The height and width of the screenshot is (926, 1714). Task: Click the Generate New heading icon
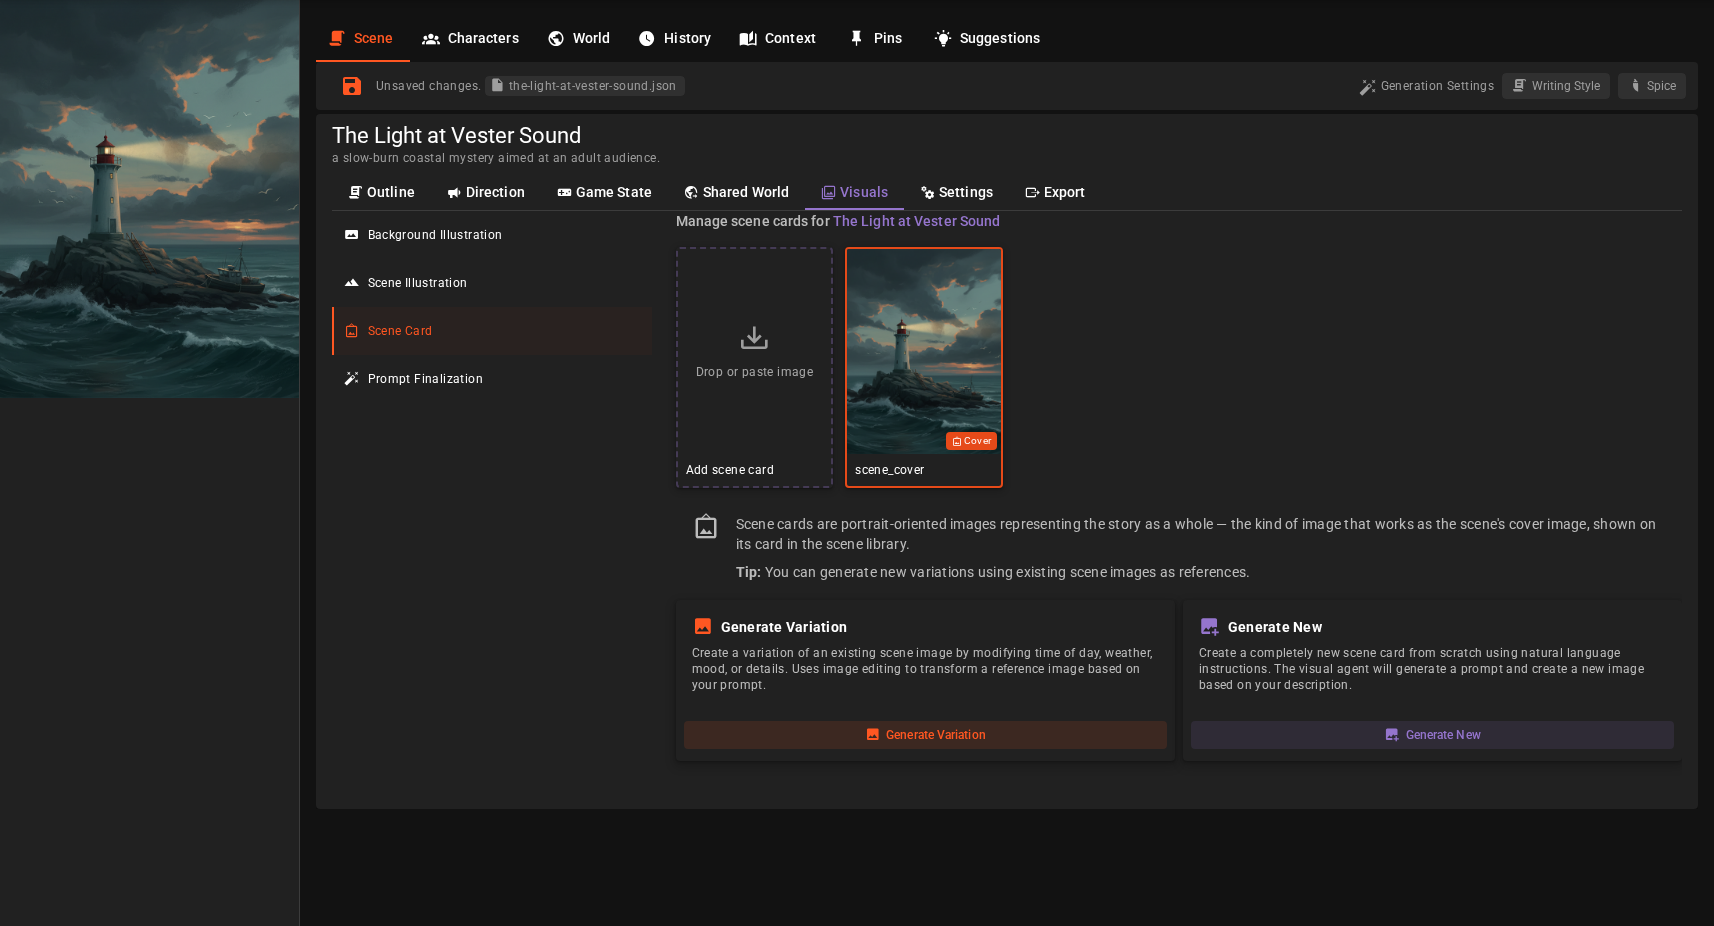[x=1209, y=626]
